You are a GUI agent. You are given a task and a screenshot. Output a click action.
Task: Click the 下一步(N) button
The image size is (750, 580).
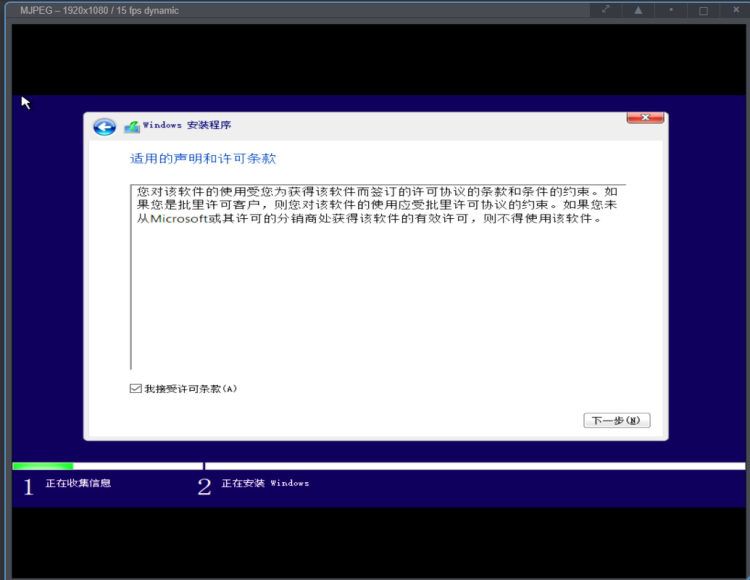617,420
